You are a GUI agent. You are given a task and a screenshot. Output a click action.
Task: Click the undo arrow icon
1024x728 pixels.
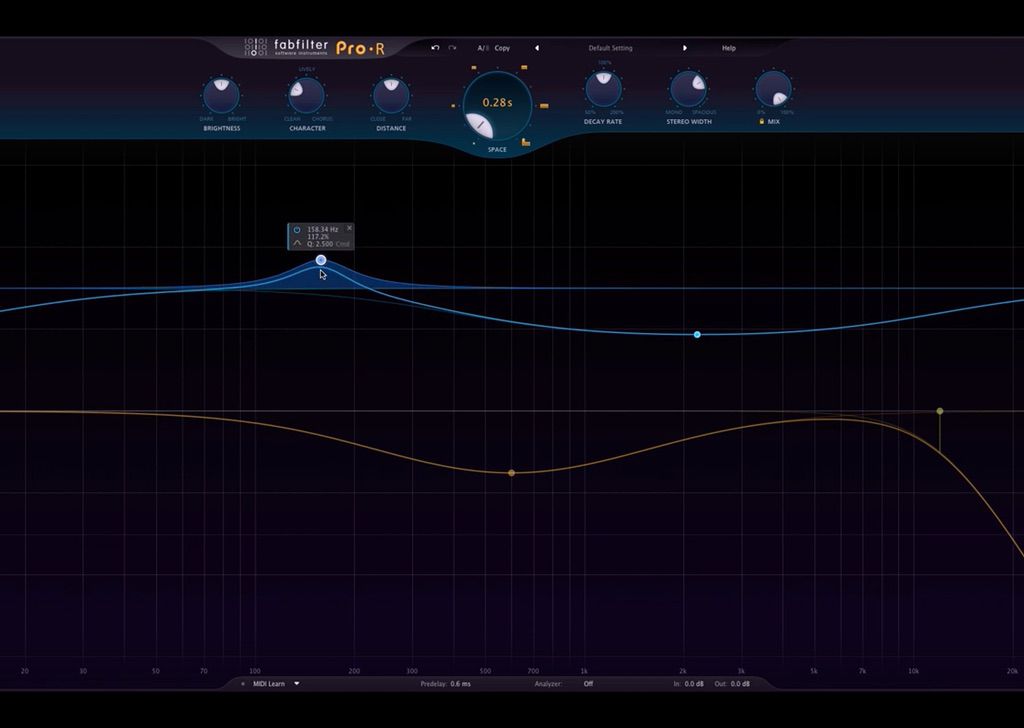(x=435, y=48)
